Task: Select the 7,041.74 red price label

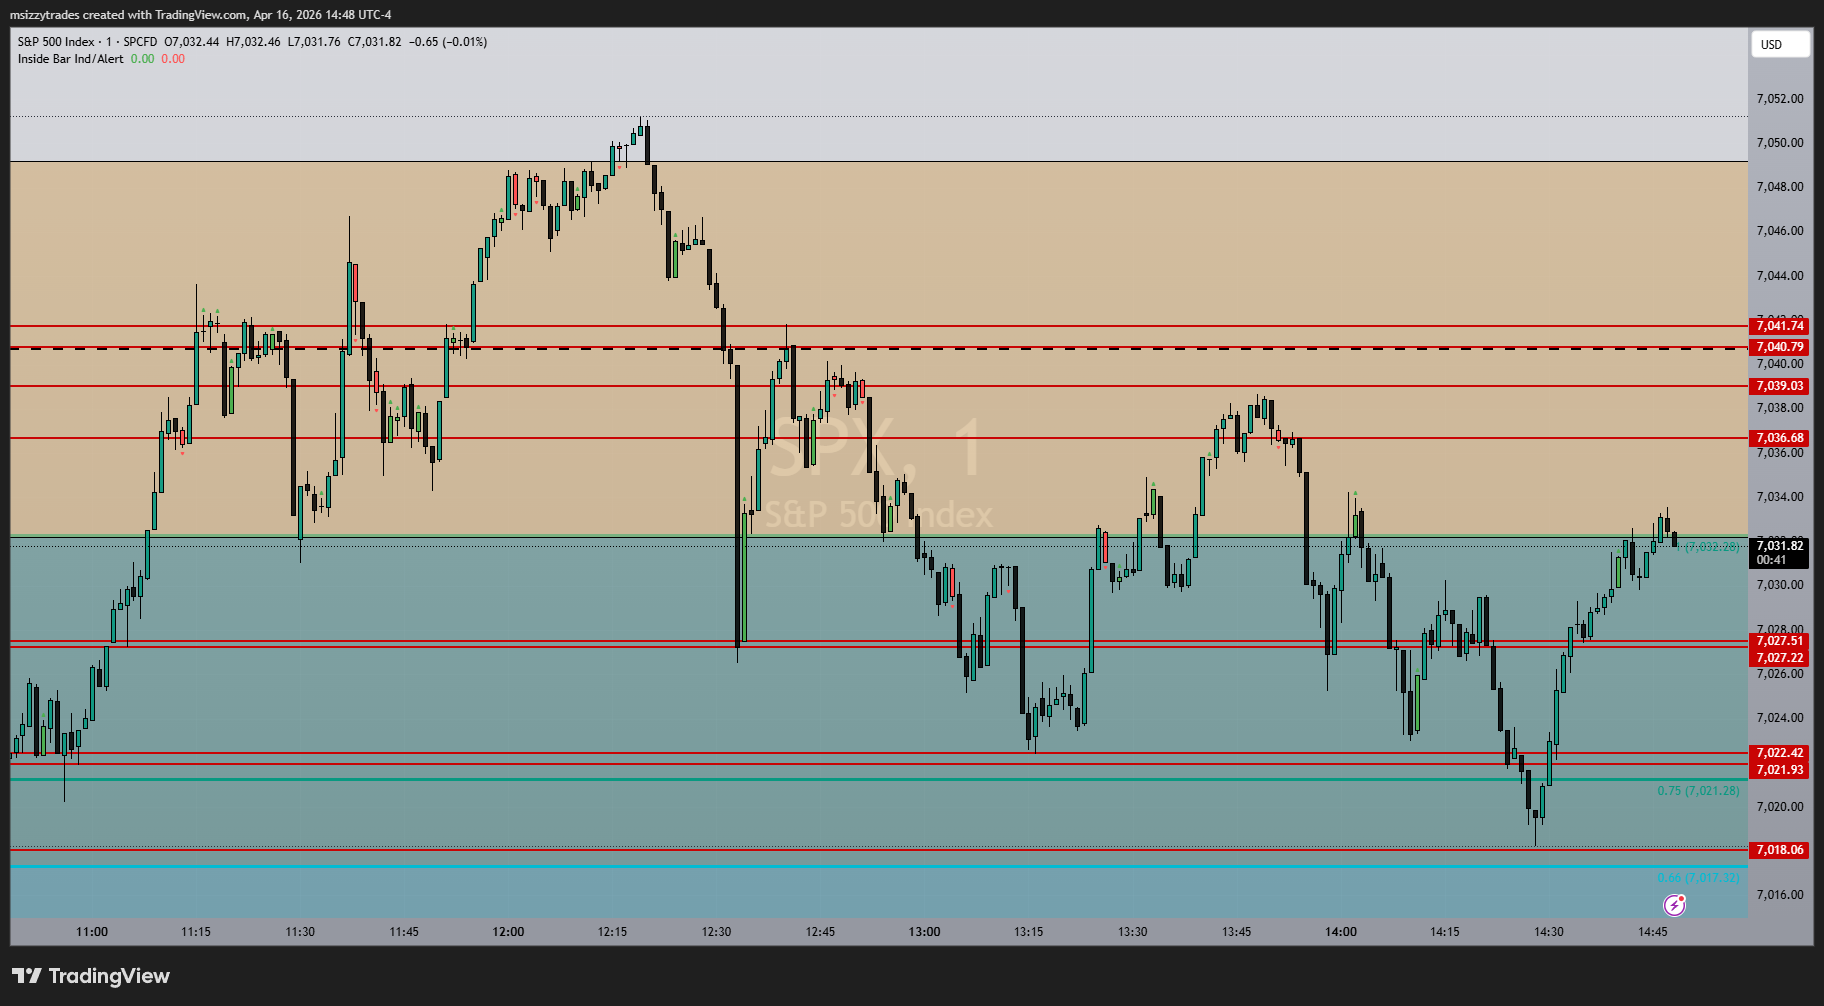Action: click(1780, 326)
